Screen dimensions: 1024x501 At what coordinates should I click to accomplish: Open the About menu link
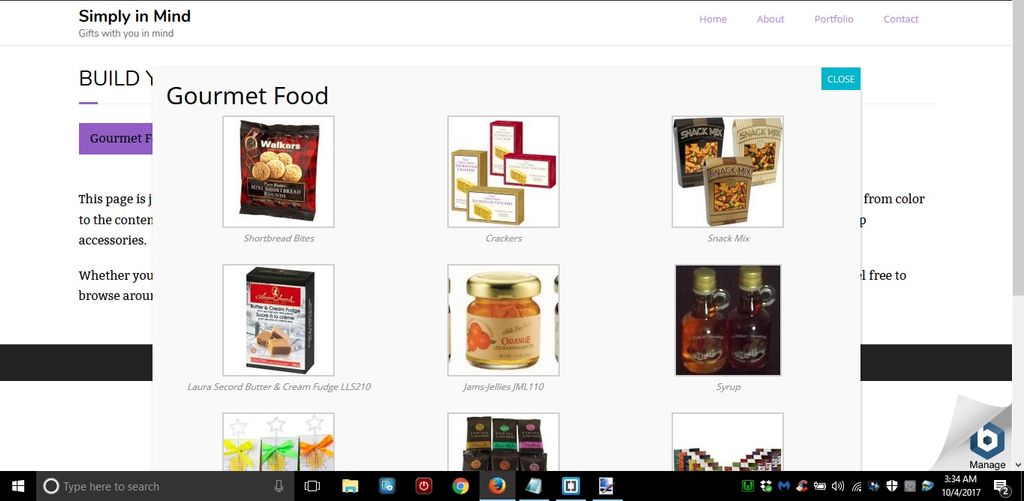[x=771, y=19]
